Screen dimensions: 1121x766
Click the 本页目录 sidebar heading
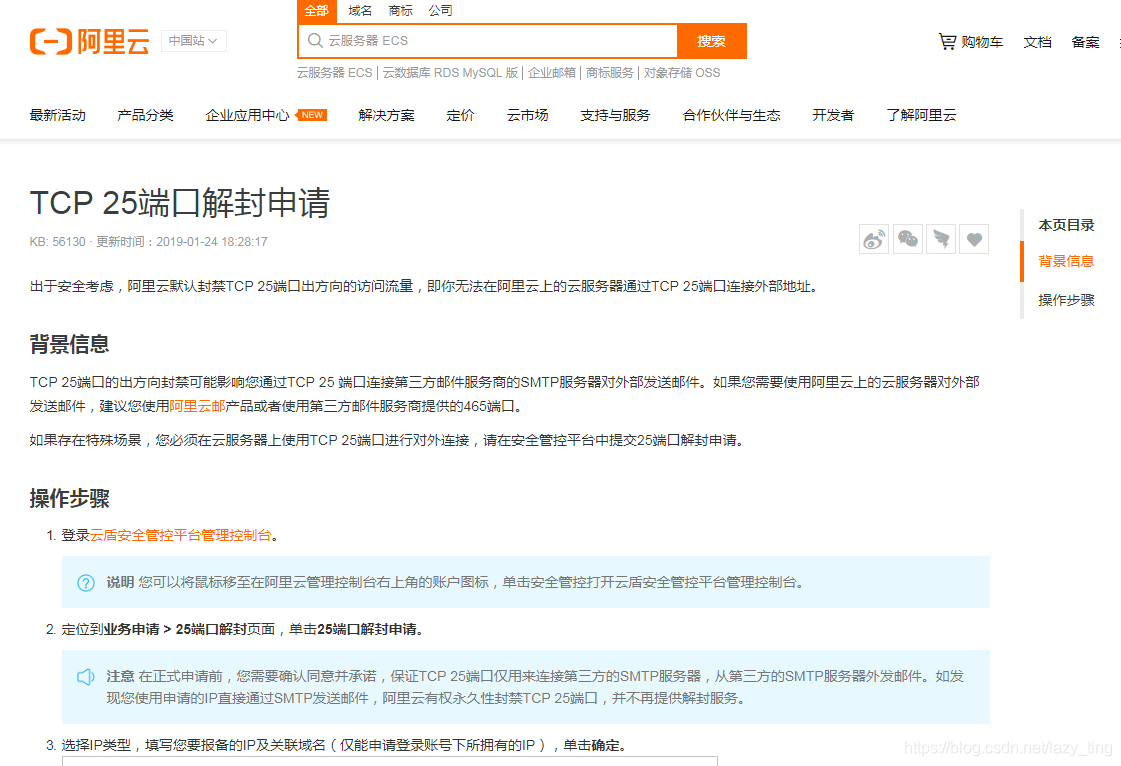click(x=1066, y=225)
